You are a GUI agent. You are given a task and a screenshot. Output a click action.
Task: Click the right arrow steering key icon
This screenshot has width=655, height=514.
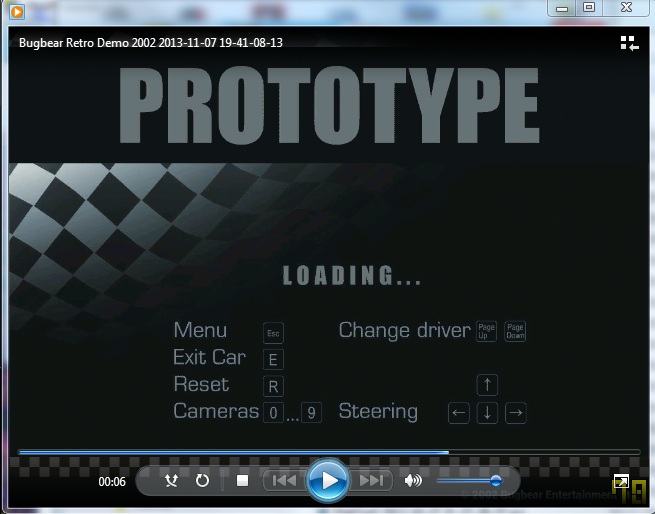pyautogui.click(x=516, y=413)
